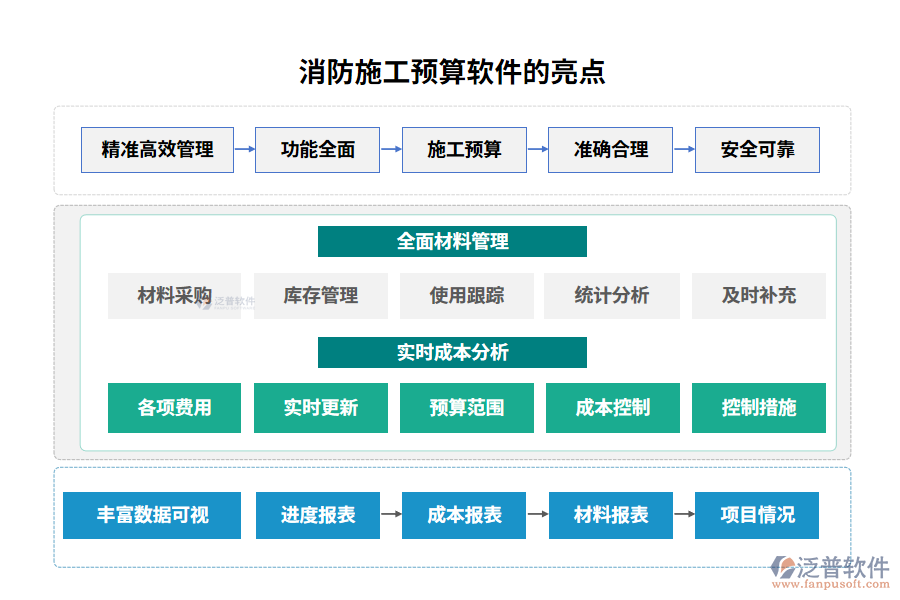Screen dimensions: 900x600
Task: Click the 预算范围 green button
Action: pyautogui.click(x=466, y=408)
